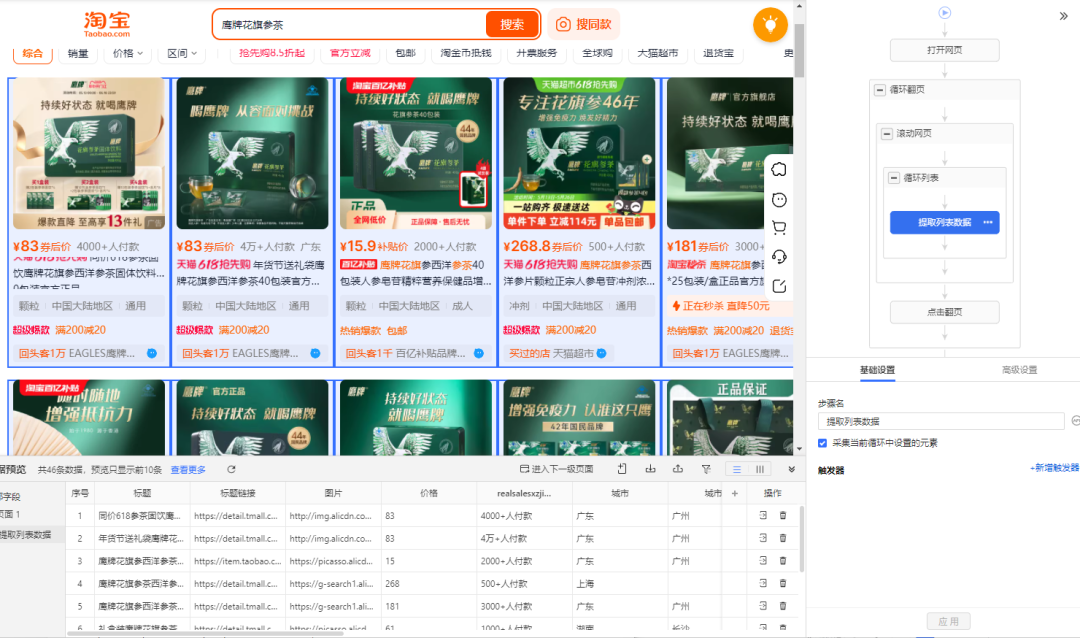Collapse the 循环翻页 loop block
This screenshot has height=638, width=1080.
(879, 90)
